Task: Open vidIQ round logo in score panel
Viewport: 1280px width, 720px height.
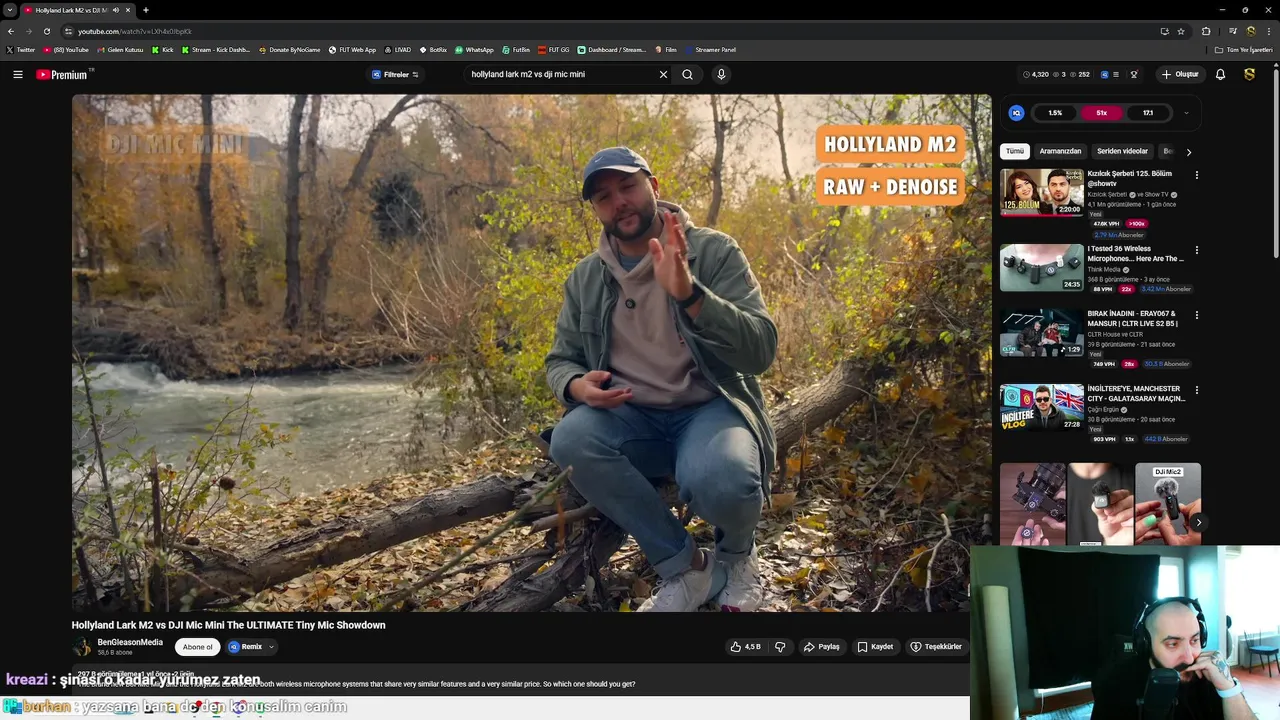Action: (x=1016, y=113)
